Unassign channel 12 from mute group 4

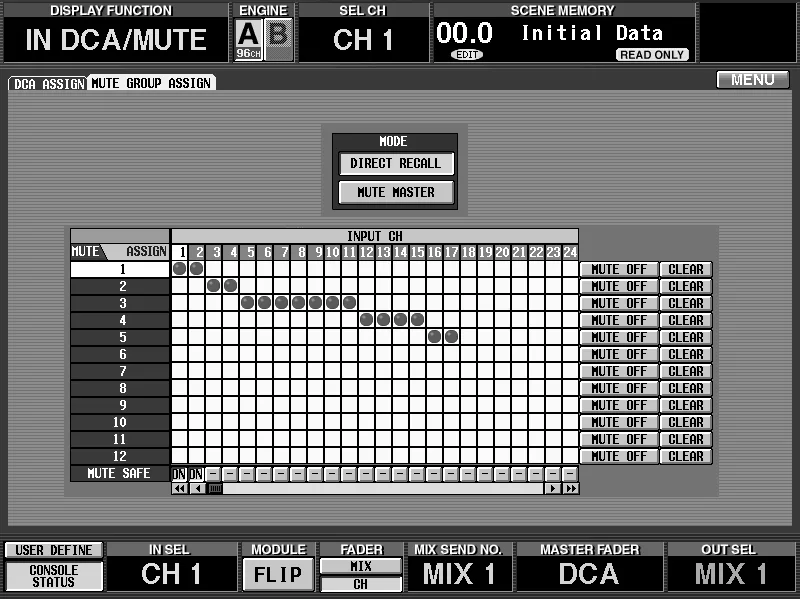tap(366, 320)
